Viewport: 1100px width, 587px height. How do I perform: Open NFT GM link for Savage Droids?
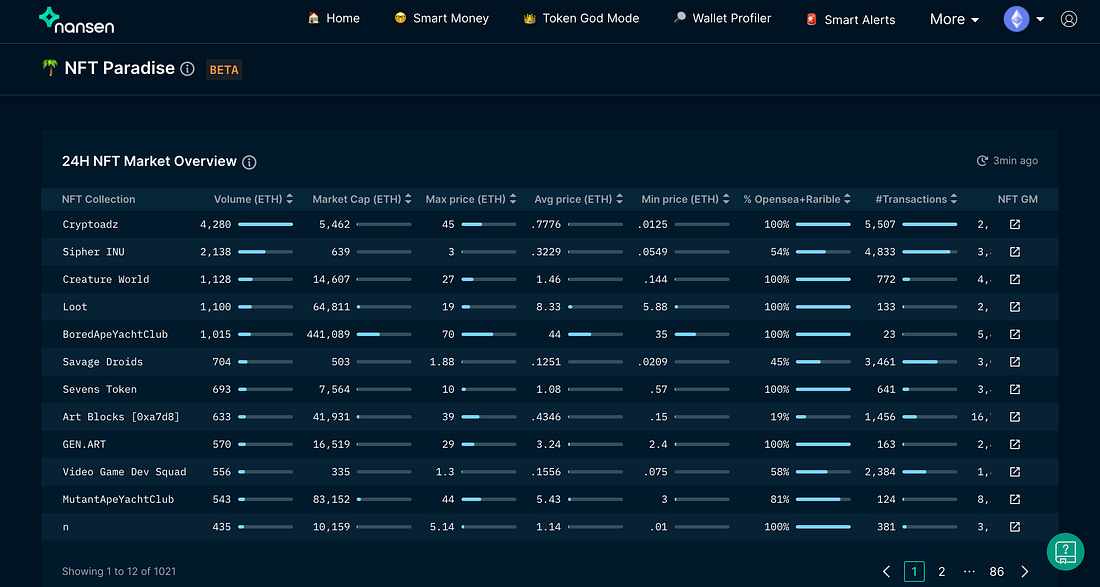click(x=1014, y=362)
